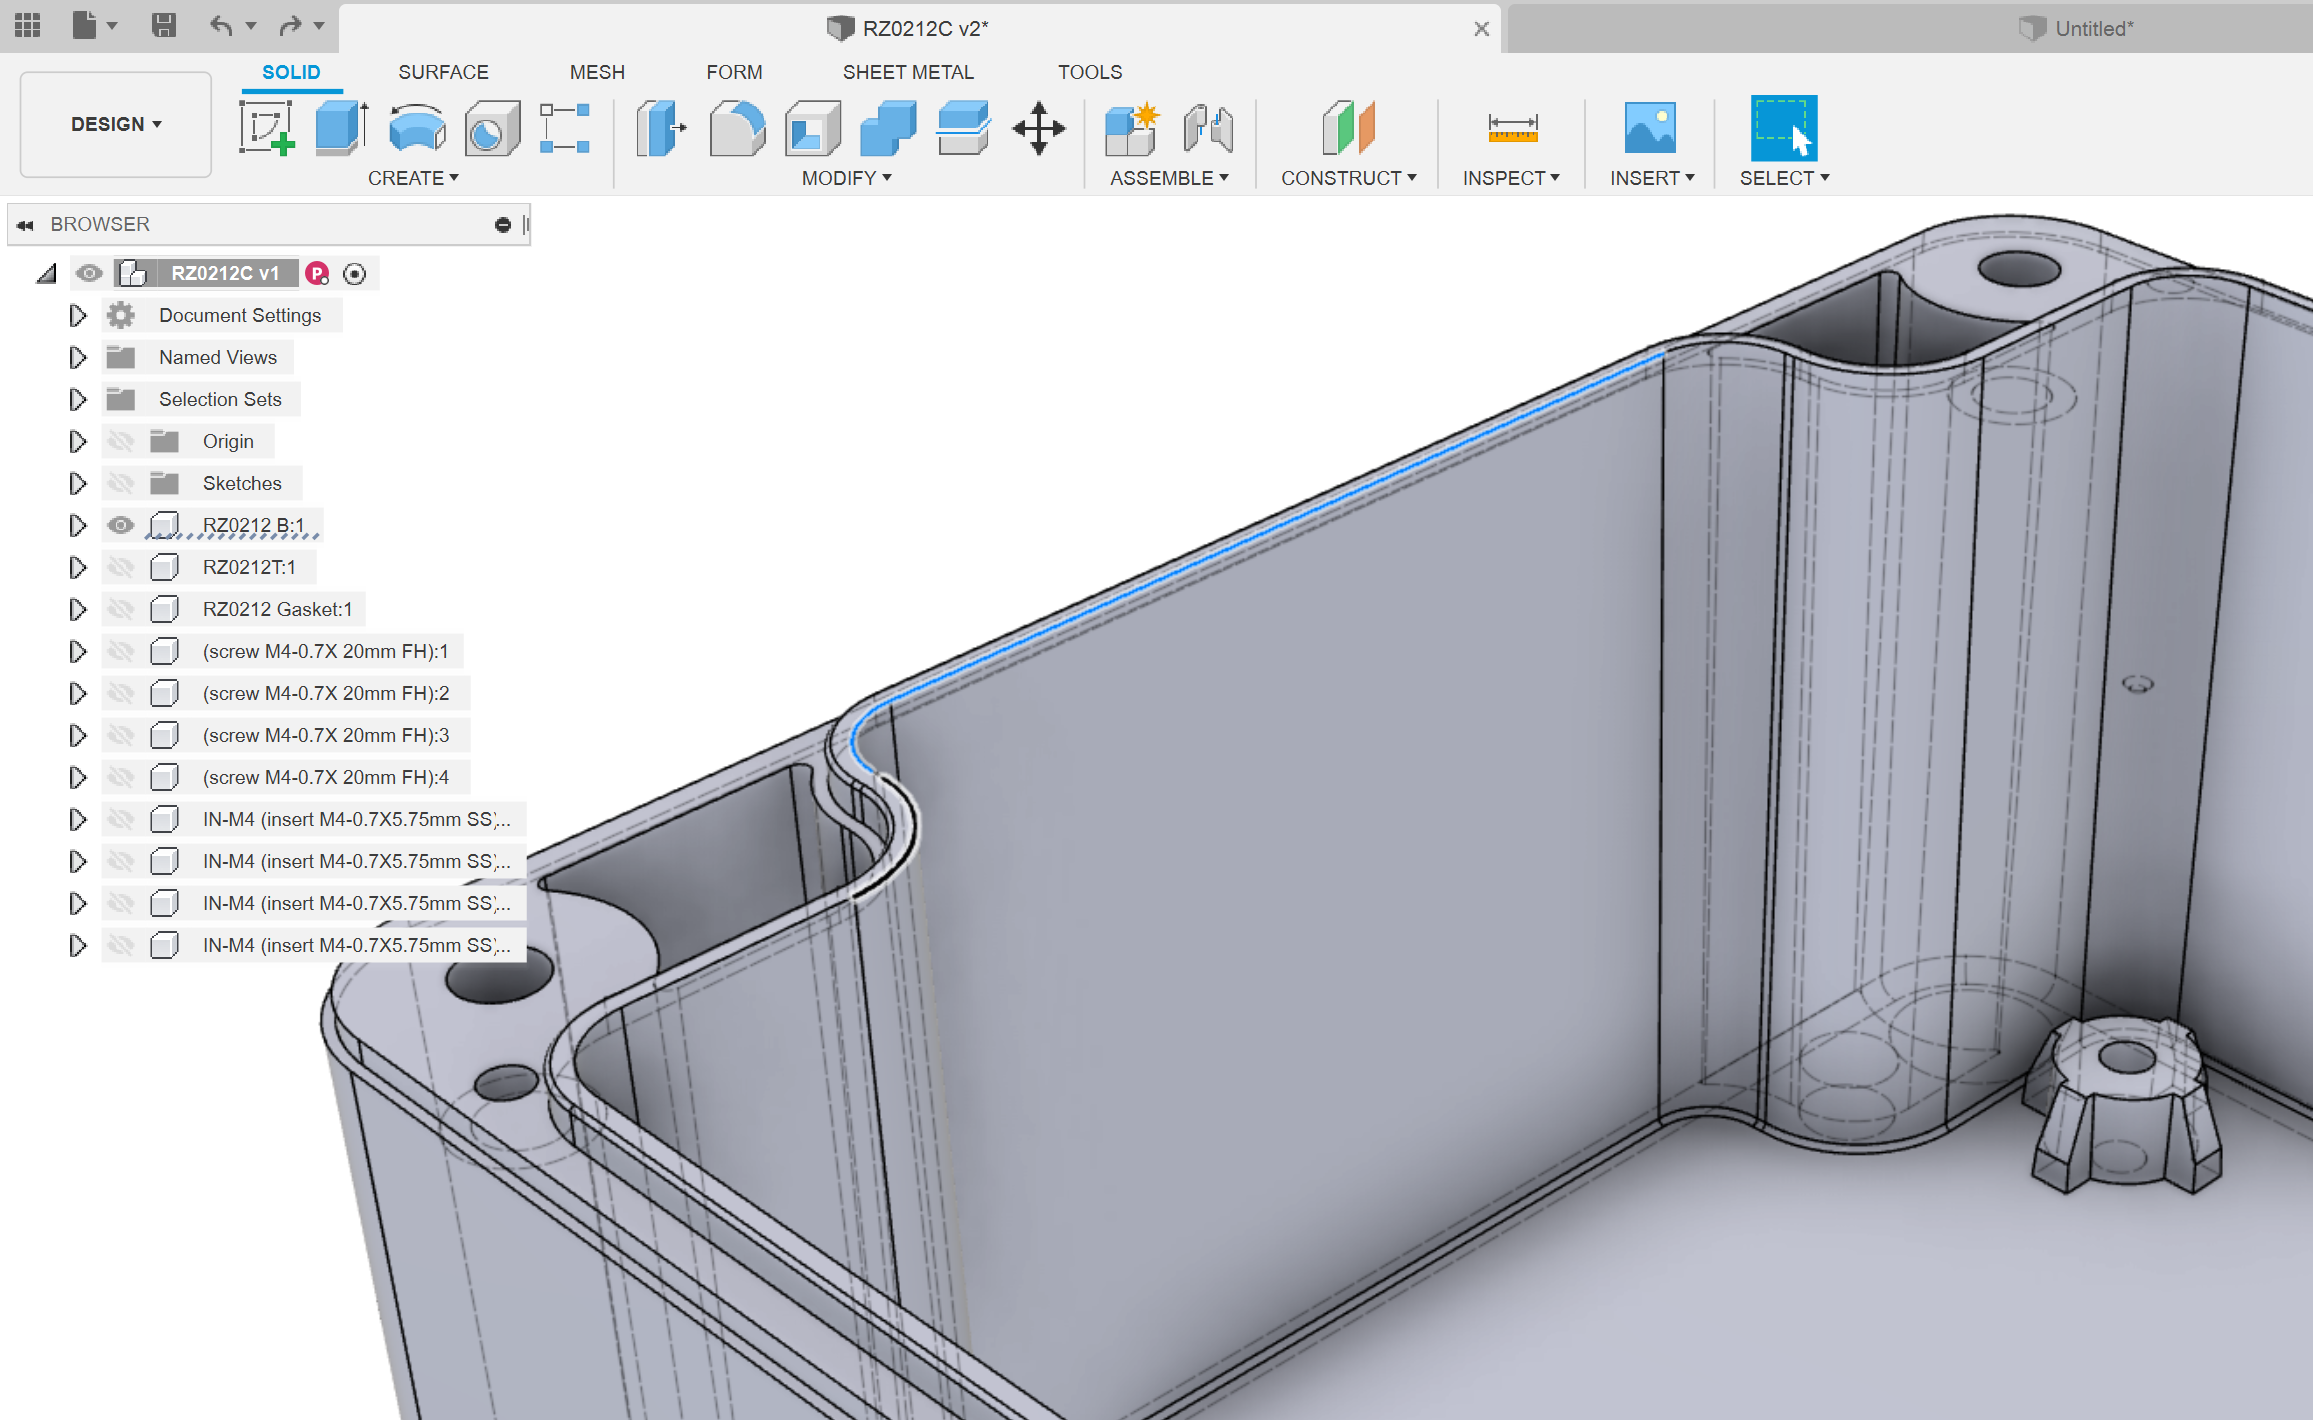Select the Named Views folder item

[x=217, y=357]
